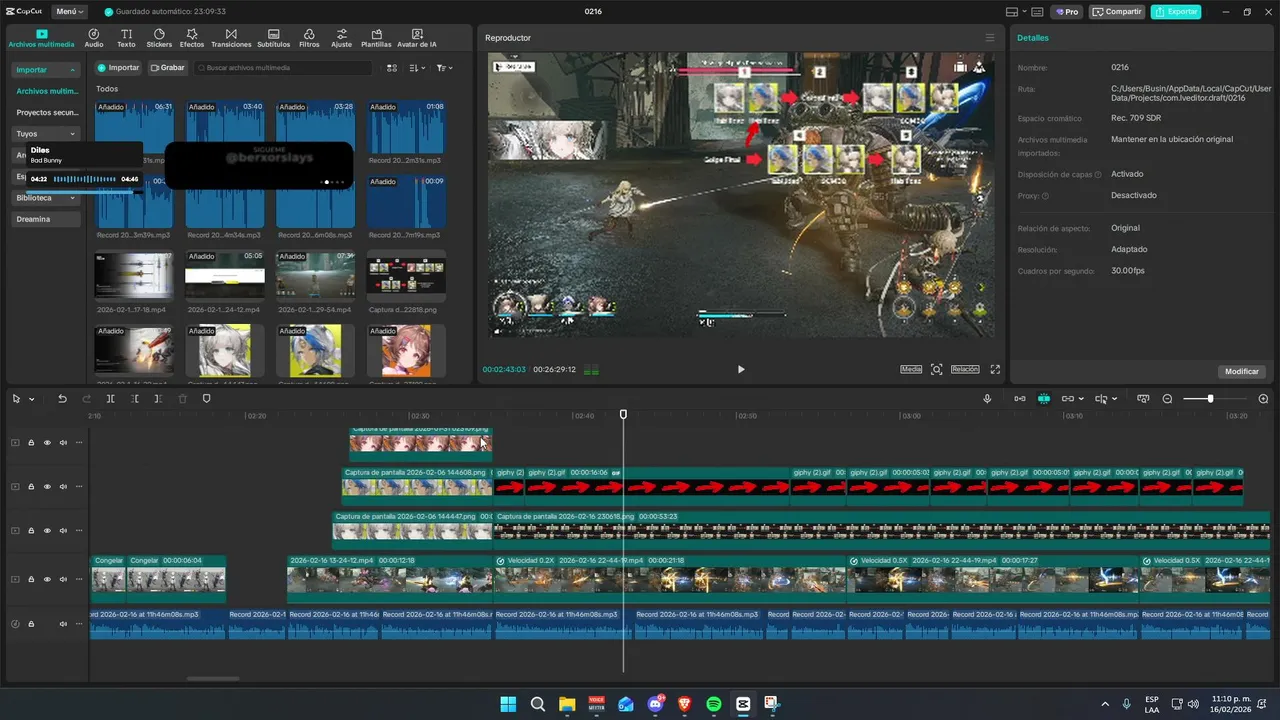Viewport: 1280px width, 720px height.
Task: Open the Subtítulos panel
Action: [x=273, y=38]
